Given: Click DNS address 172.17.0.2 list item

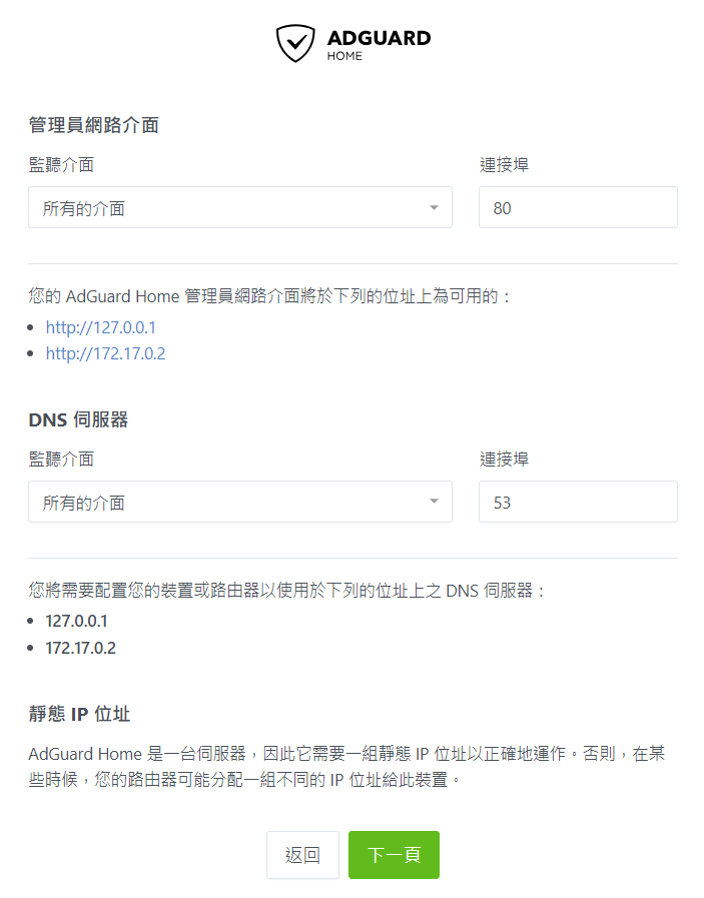Looking at the screenshot, I should tap(81, 648).
